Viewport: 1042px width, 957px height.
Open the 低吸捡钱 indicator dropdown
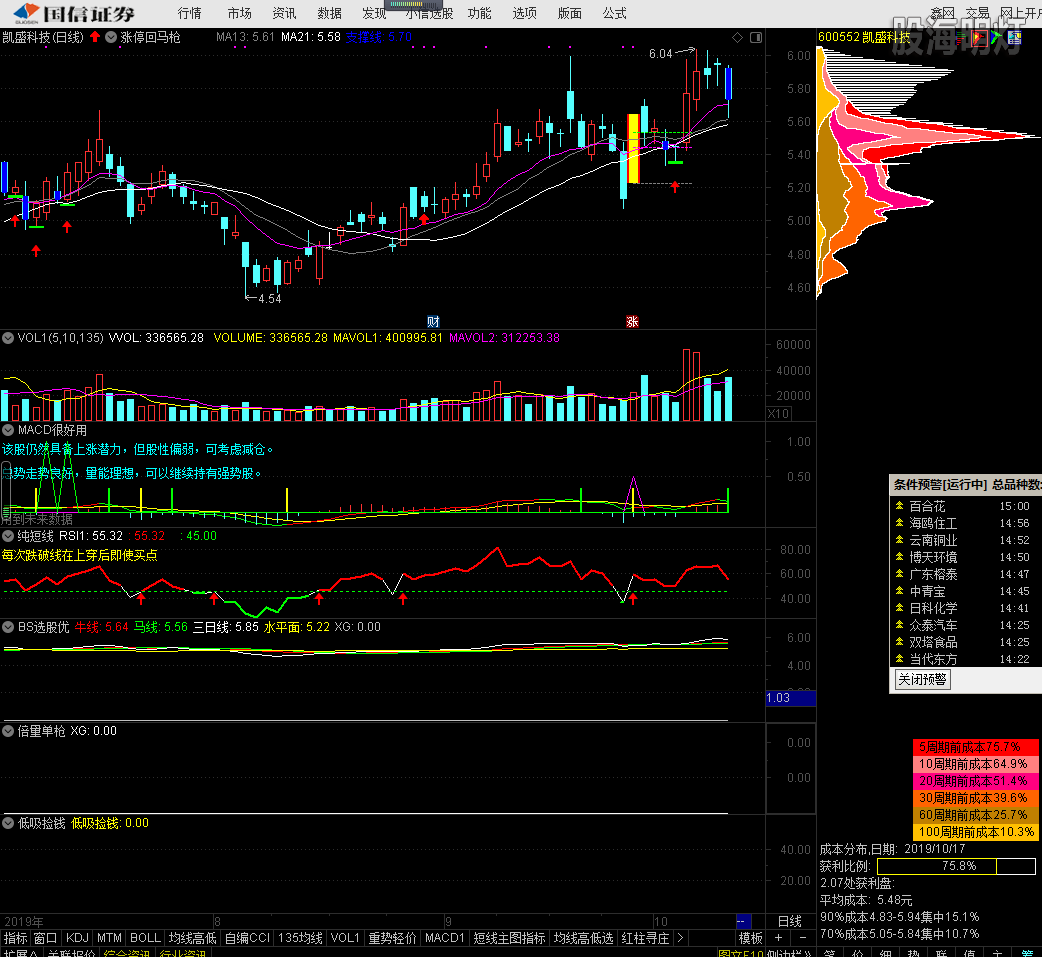[8, 823]
